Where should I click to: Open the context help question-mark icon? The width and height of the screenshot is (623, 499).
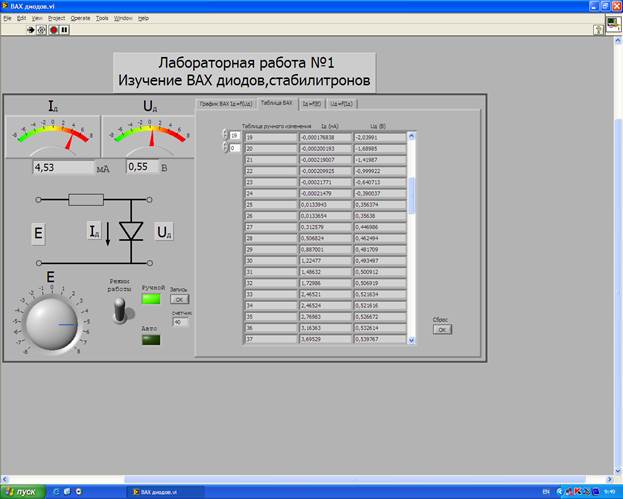(x=598, y=30)
